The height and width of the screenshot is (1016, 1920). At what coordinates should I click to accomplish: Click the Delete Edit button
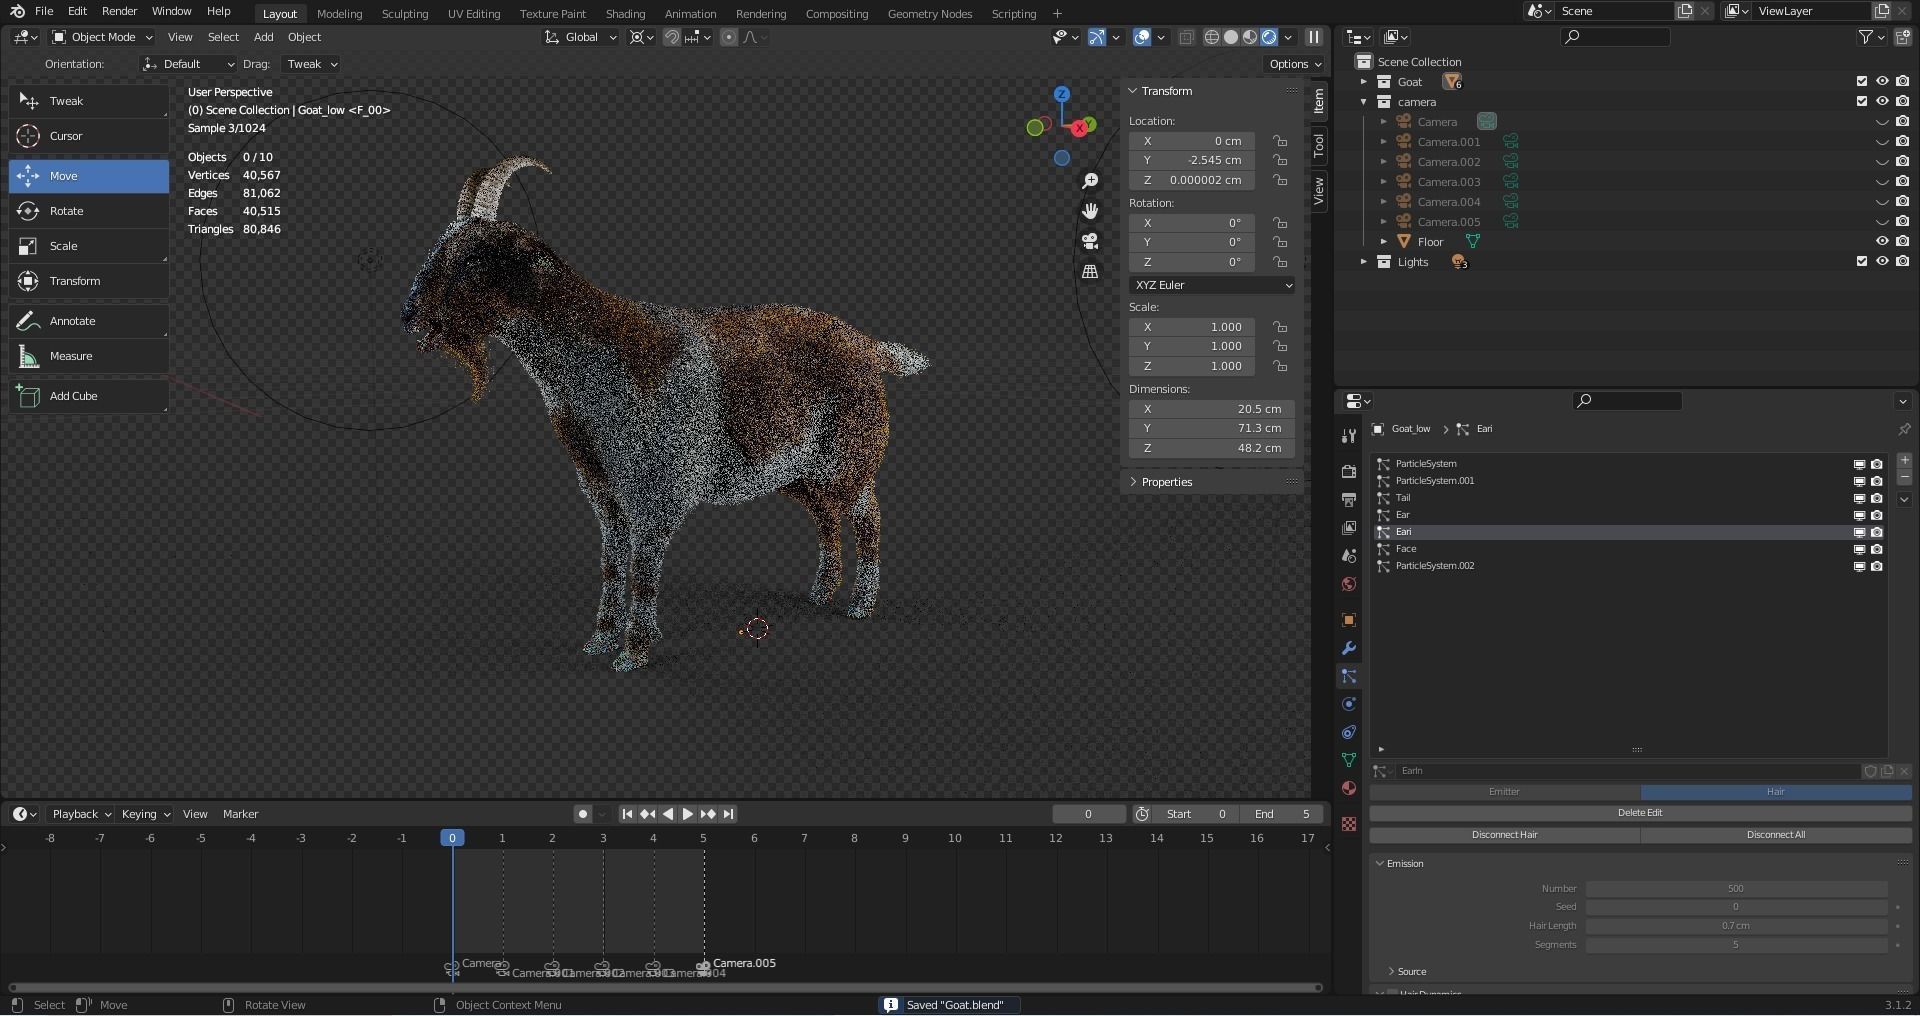click(1640, 813)
